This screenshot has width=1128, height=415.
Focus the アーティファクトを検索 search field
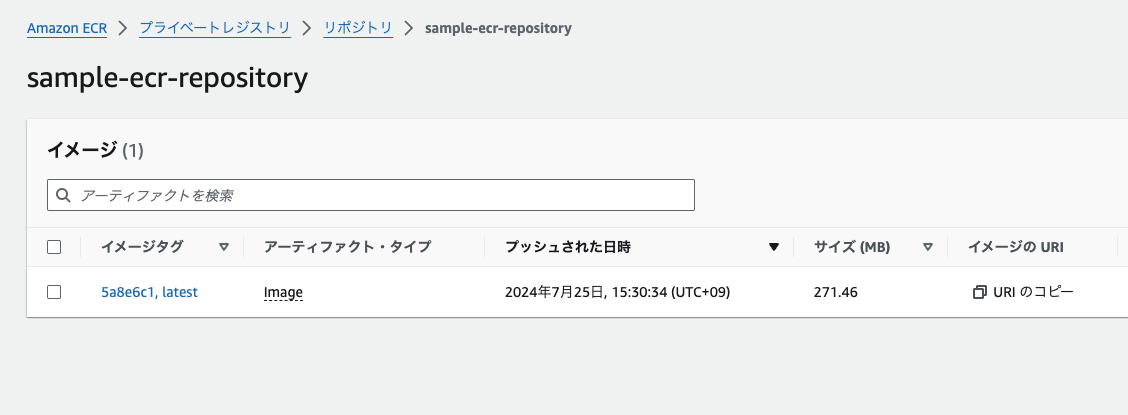370,195
